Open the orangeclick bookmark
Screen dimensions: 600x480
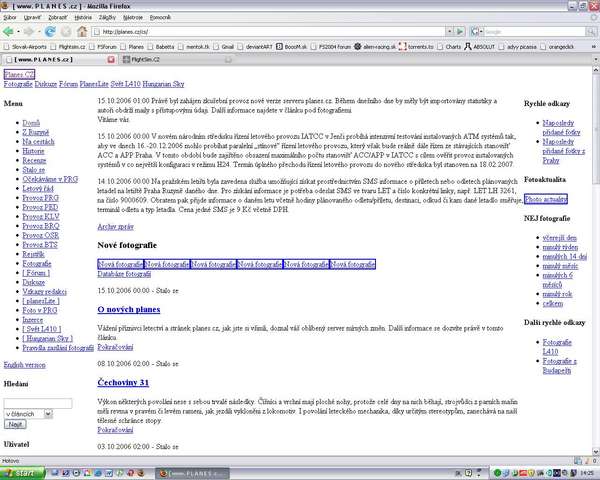557,47
